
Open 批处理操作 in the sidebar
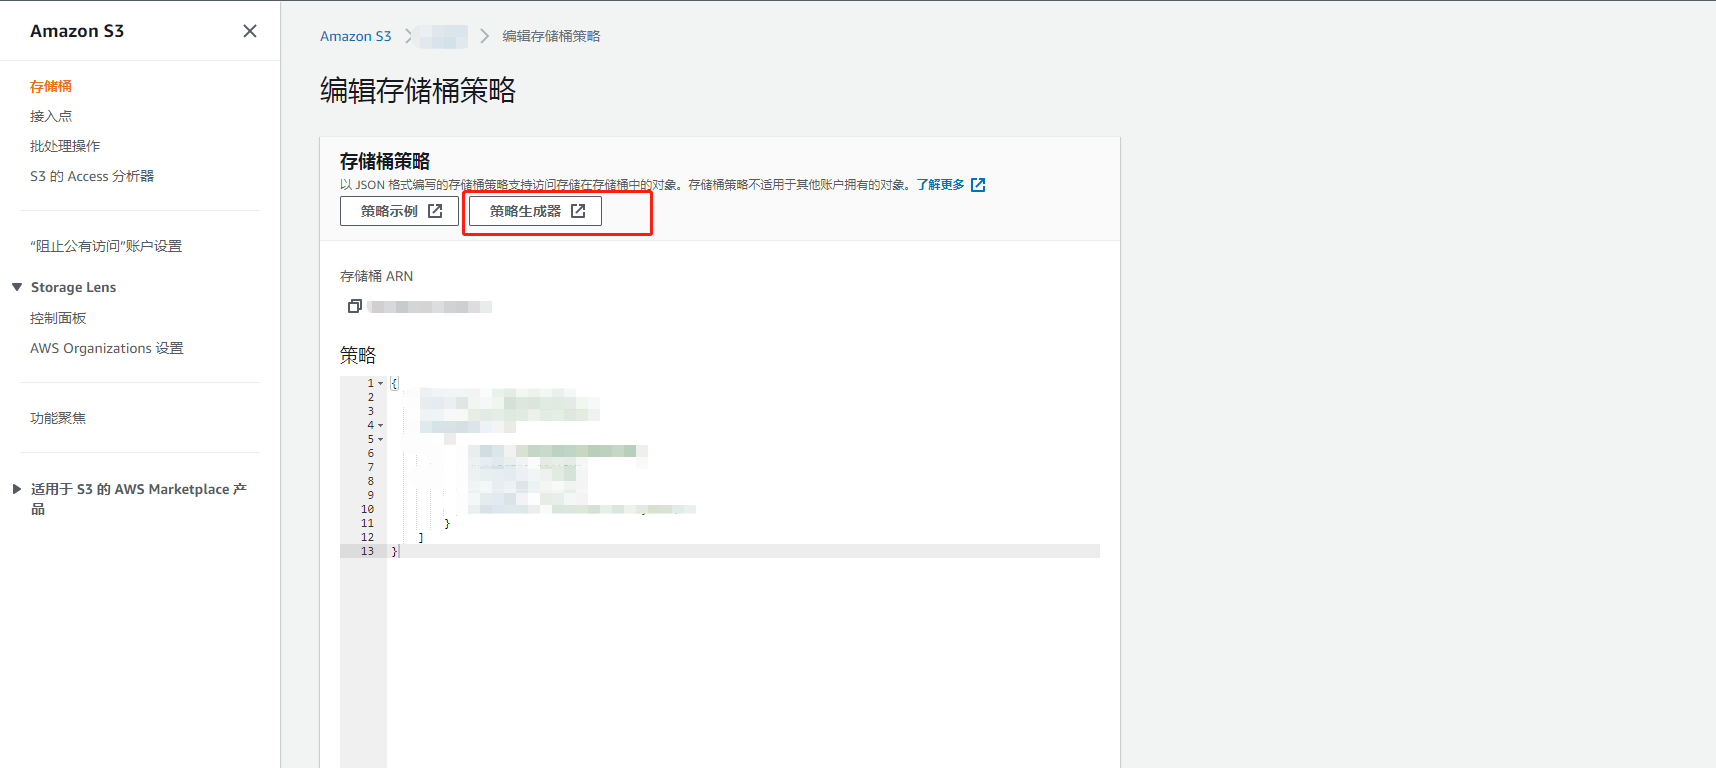(65, 146)
